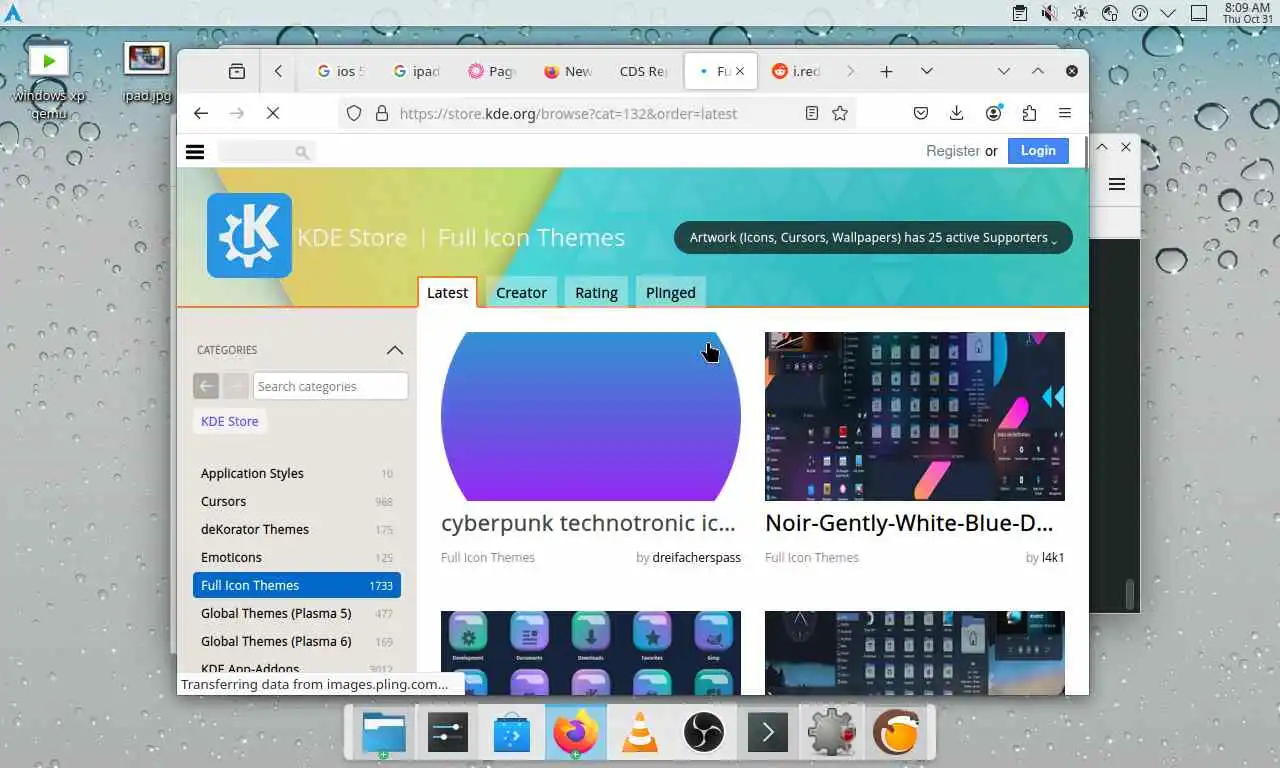Stop loading the current page

[x=272, y=113]
